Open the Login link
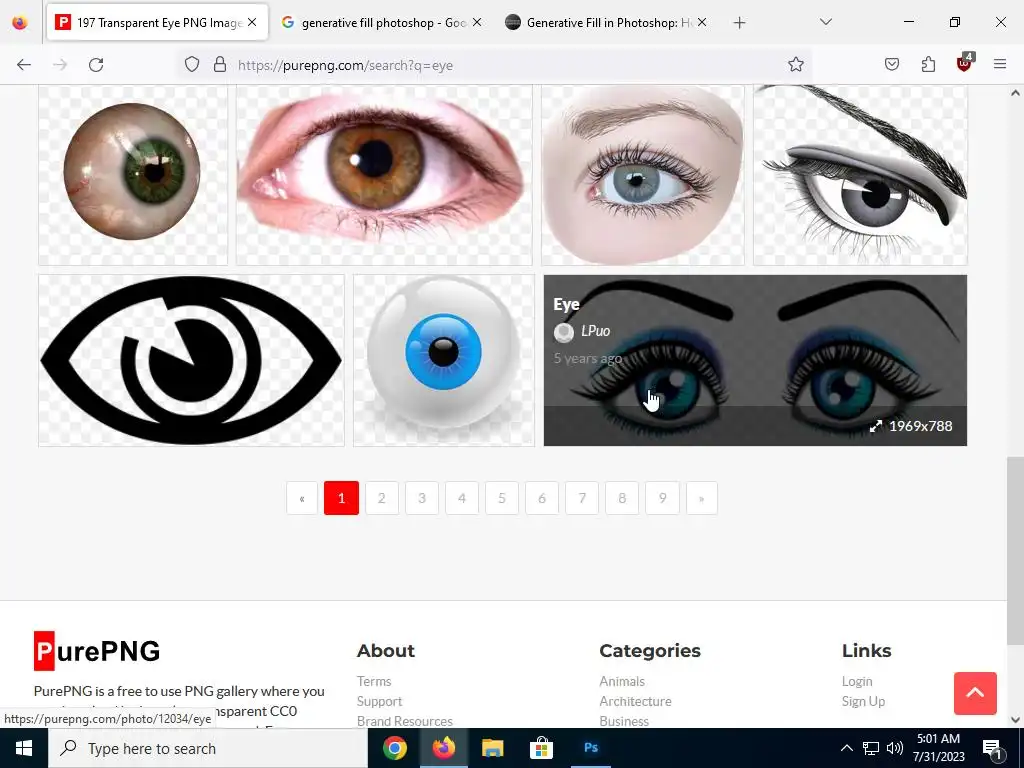The width and height of the screenshot is (1024, 768). point(857,681)
